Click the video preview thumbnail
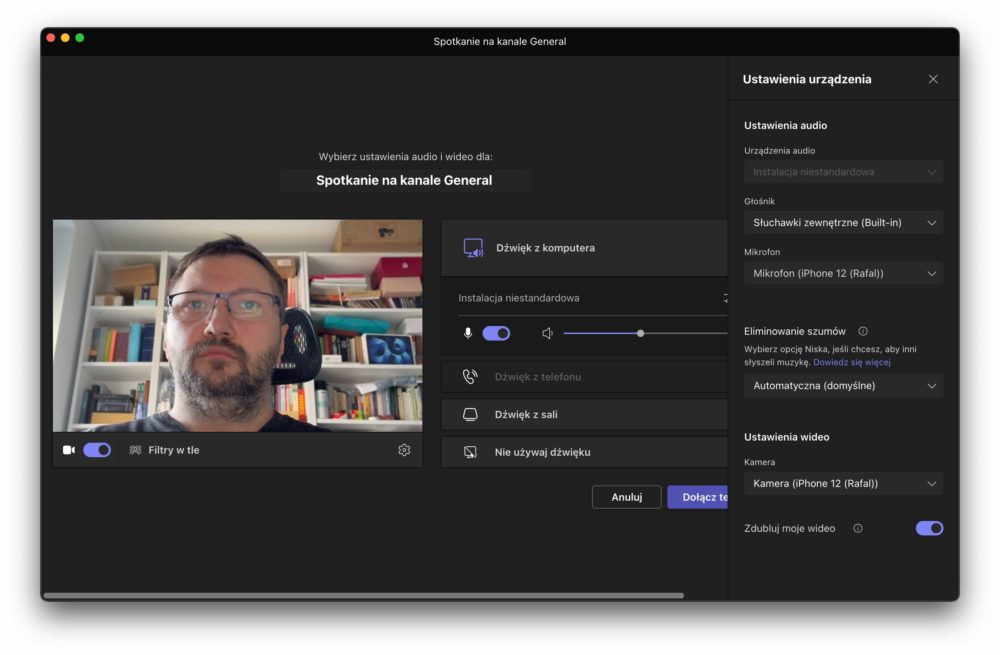 click(237, 326)
